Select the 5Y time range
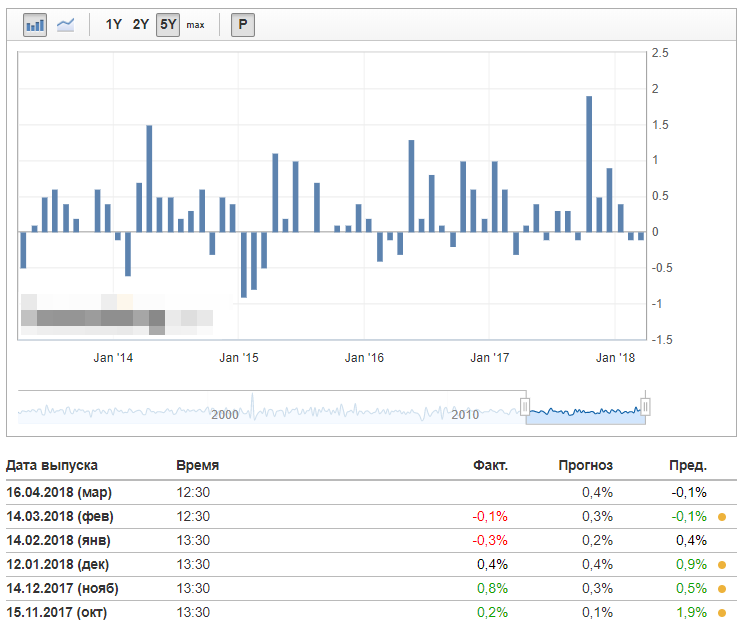 pyautogui.click(x=167, y=25)
